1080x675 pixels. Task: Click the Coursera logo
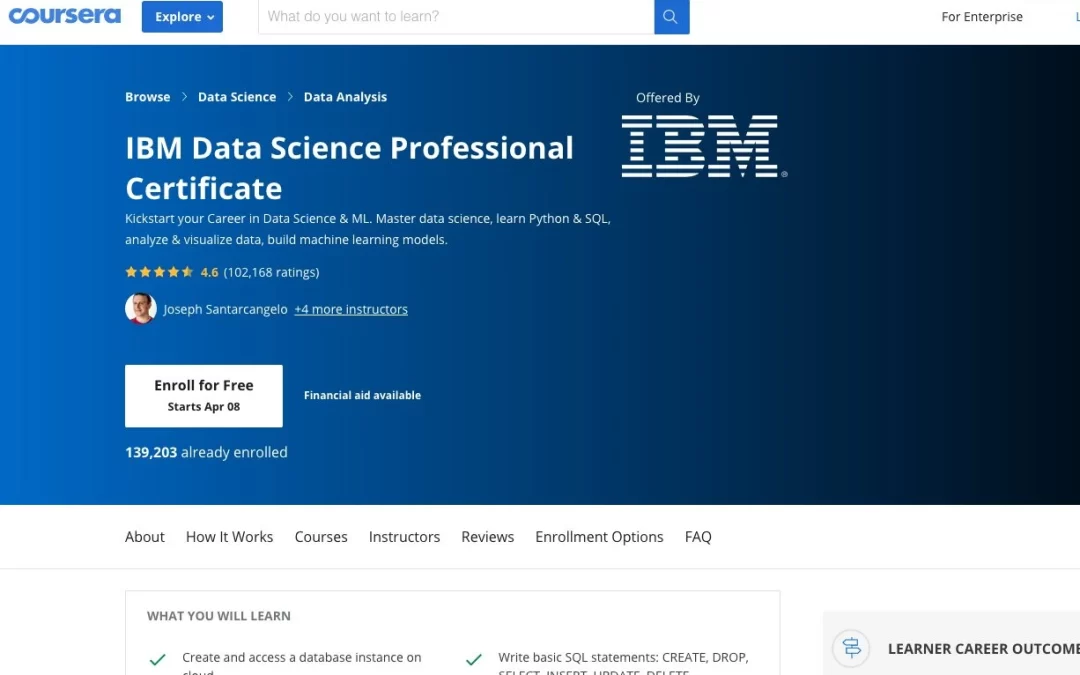pyautogui.click(x=64, y=15)
